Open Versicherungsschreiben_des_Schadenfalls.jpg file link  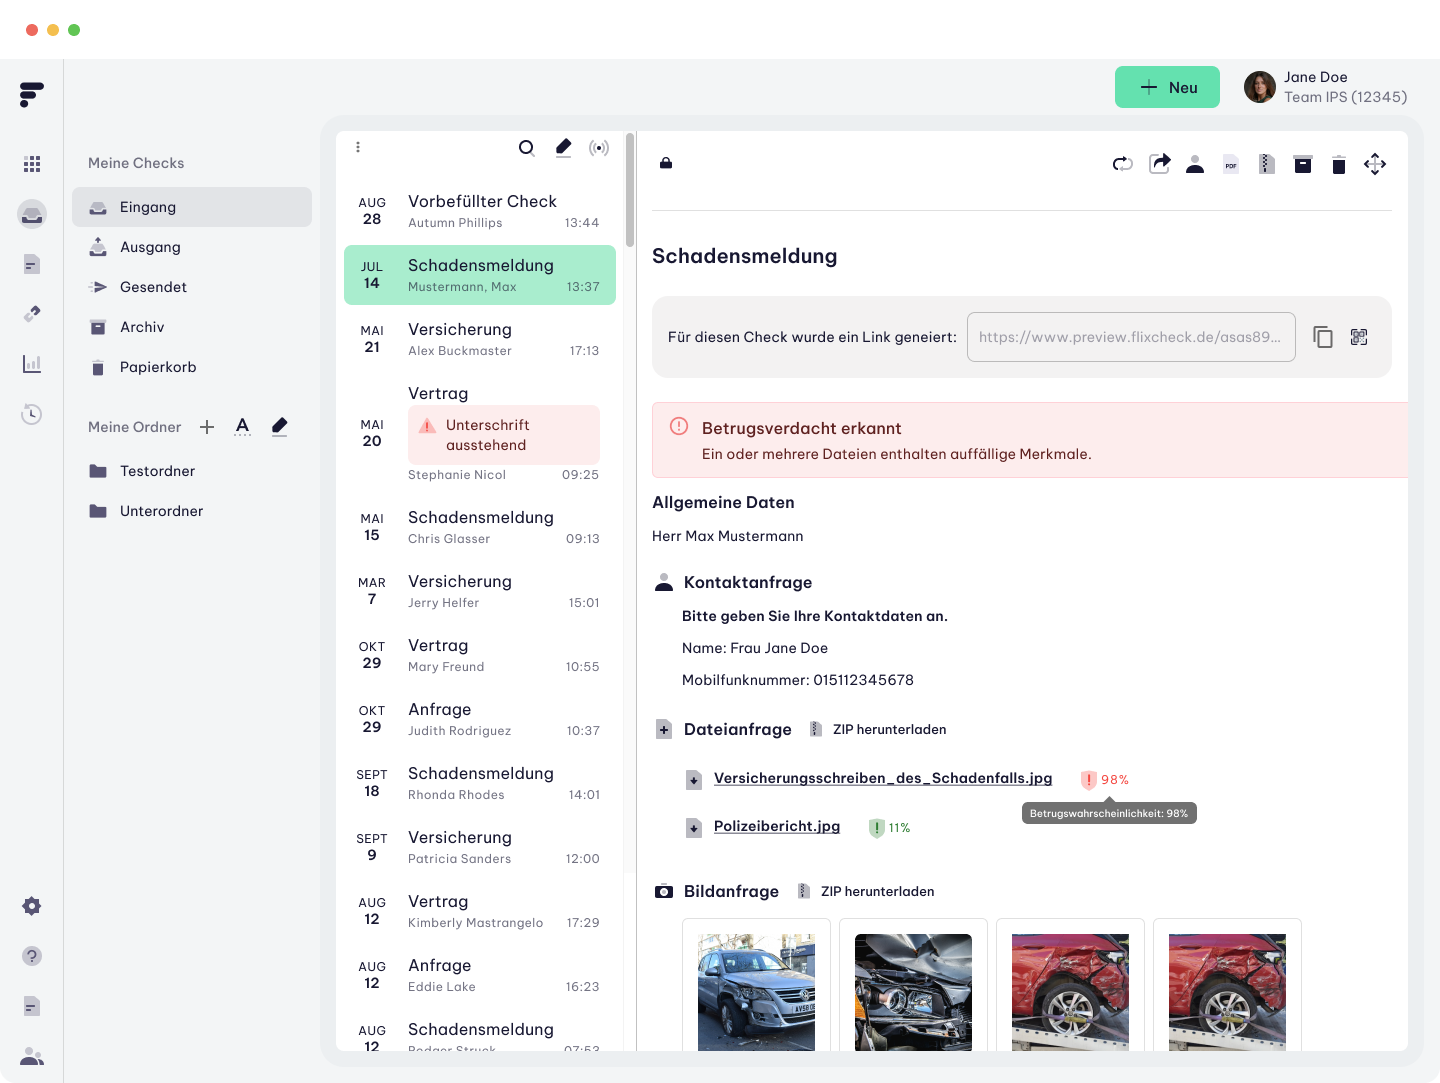click(882, 778)
